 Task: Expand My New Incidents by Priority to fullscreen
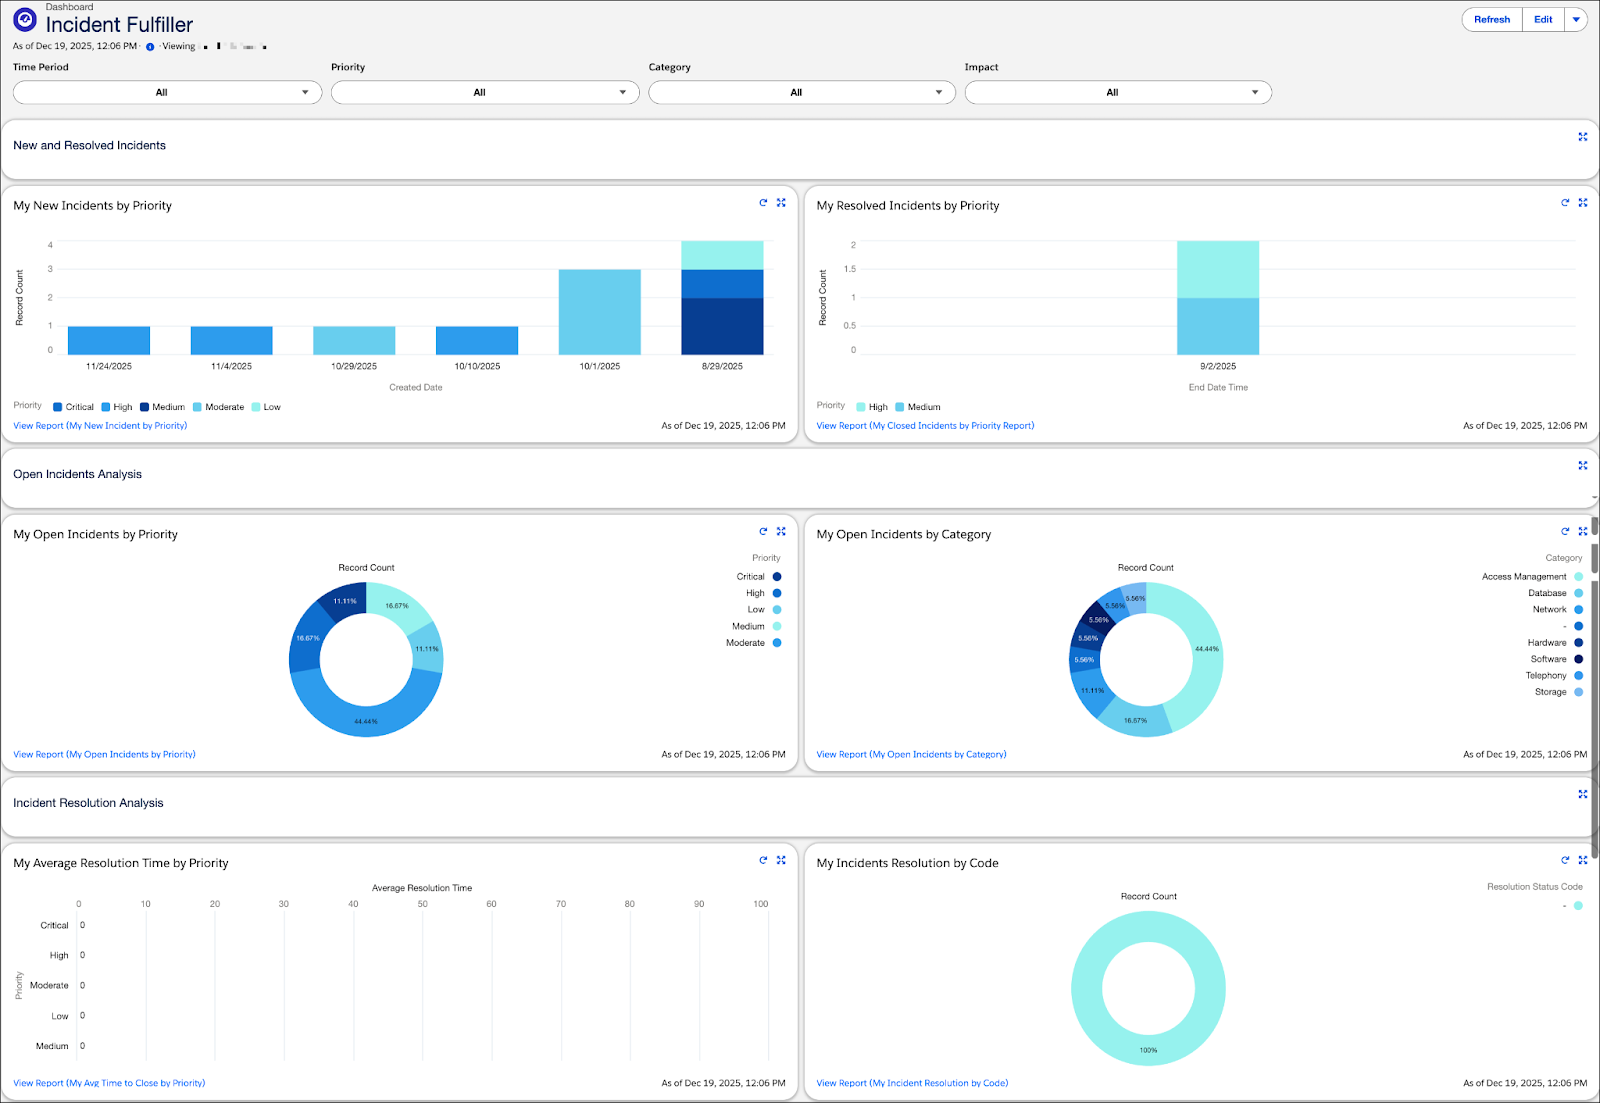781,203
